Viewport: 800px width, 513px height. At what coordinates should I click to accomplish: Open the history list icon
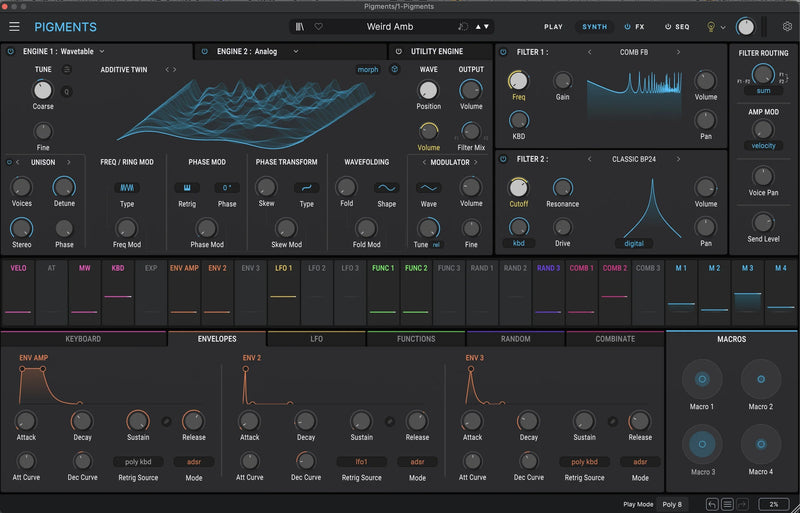click(728, 504)
